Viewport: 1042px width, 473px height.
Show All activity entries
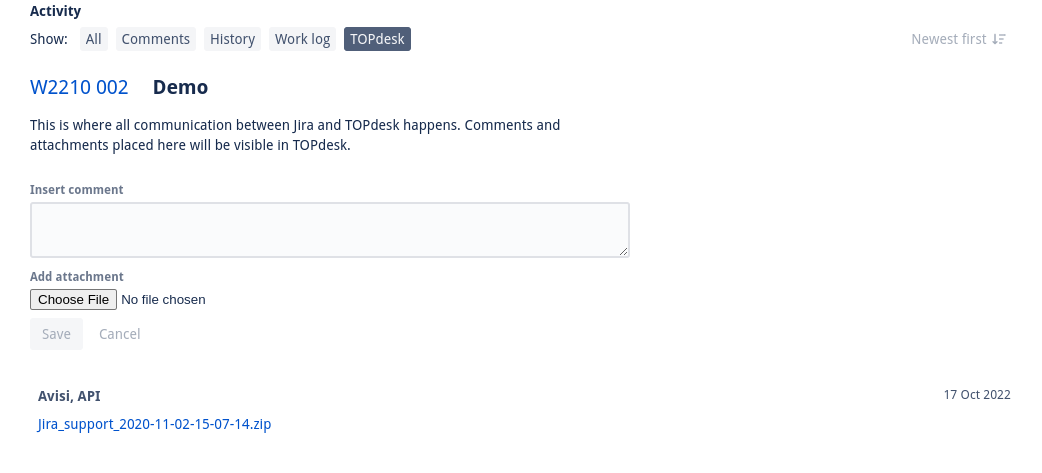pyautogui.click(x=94, y=39)
